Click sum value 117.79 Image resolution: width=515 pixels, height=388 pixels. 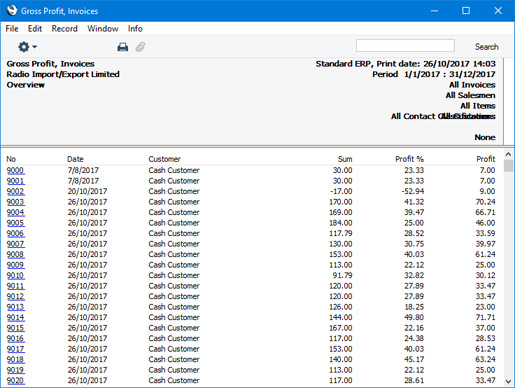coord(341,233)
